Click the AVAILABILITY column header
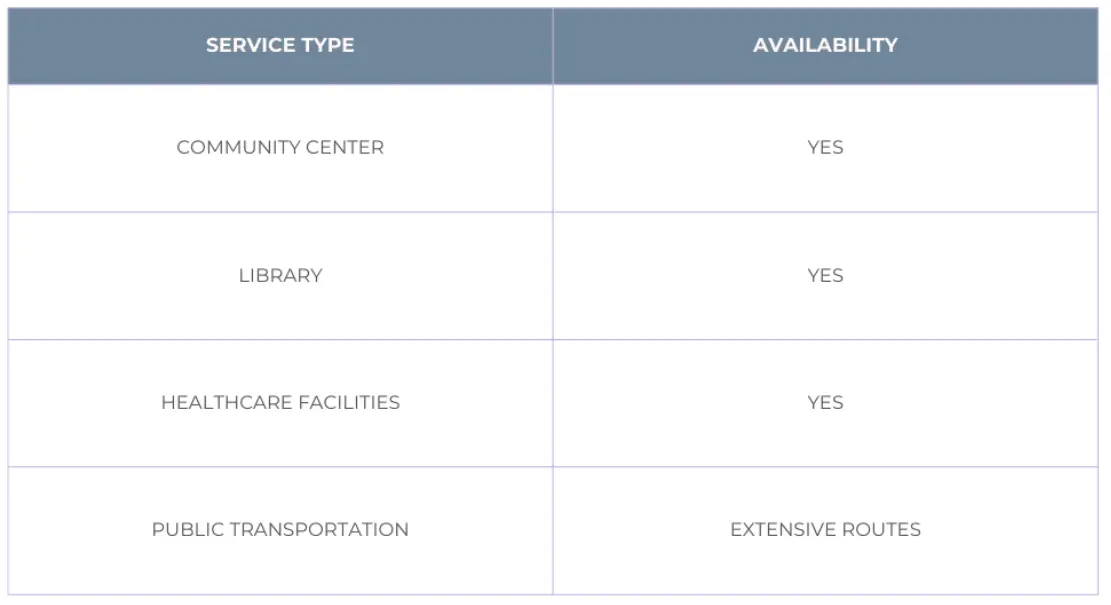Image resolution: width=1111 pixels, height=605 pixels. point(825,45)
